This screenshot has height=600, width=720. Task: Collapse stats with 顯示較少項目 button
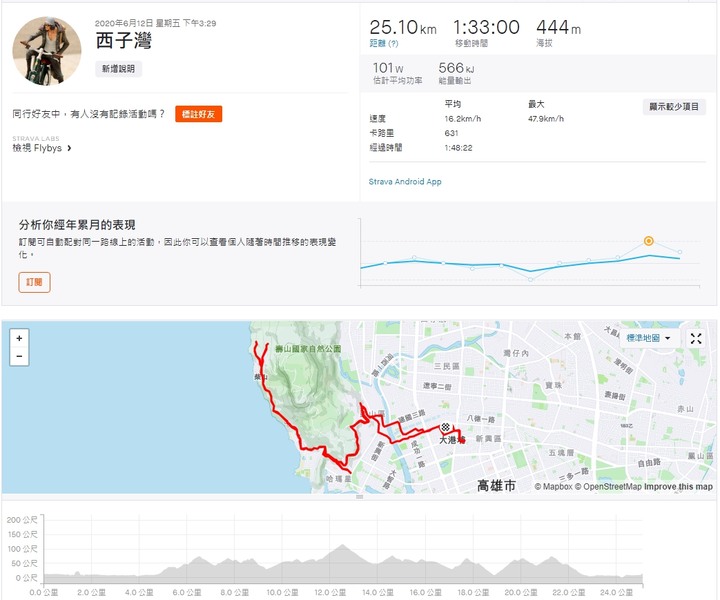pos(674,107)
